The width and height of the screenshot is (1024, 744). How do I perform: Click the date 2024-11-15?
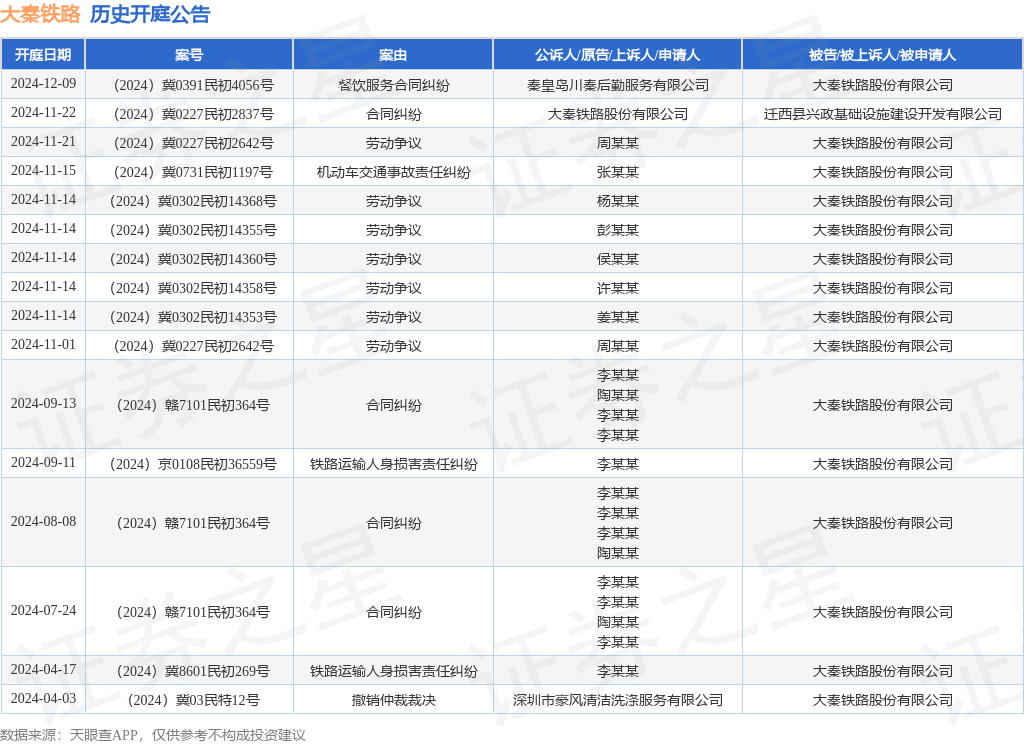click(43, 170)
